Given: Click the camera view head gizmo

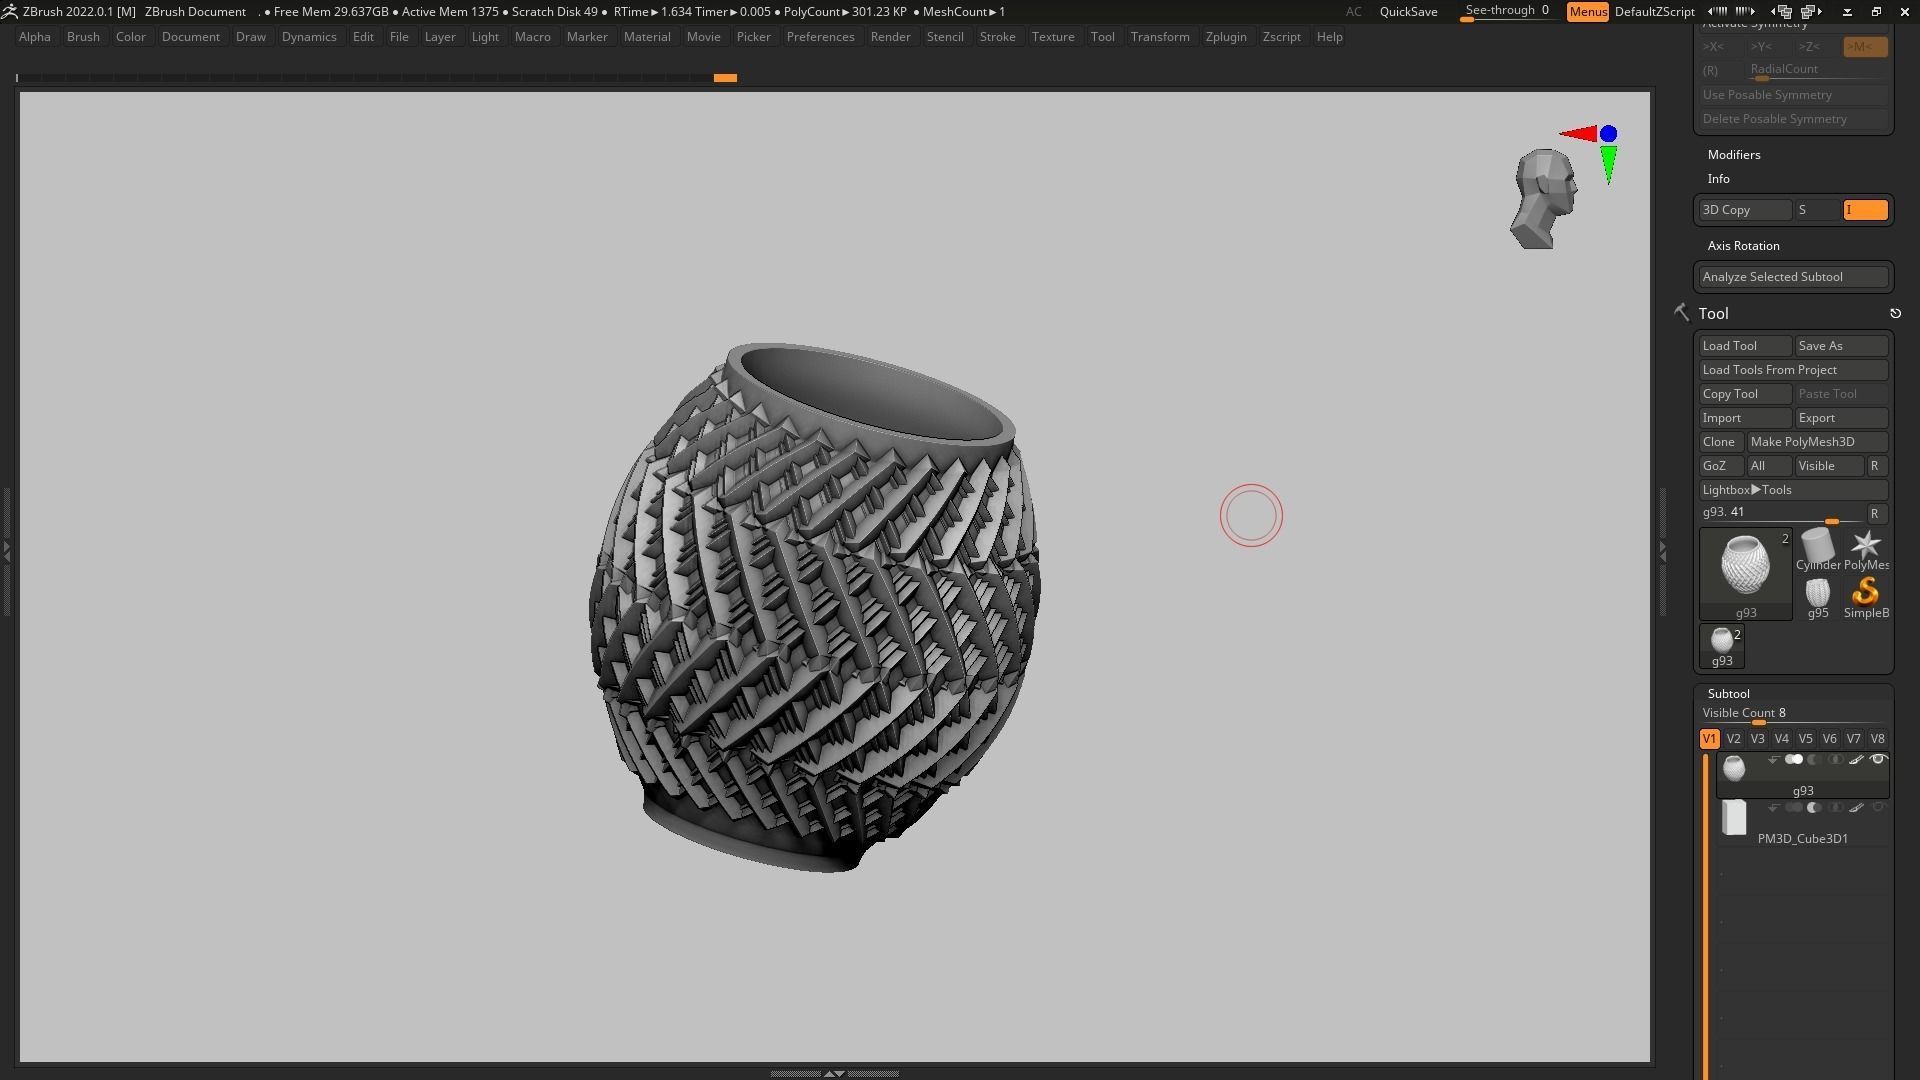Looking at the screenshot, I should (1543, 199).
